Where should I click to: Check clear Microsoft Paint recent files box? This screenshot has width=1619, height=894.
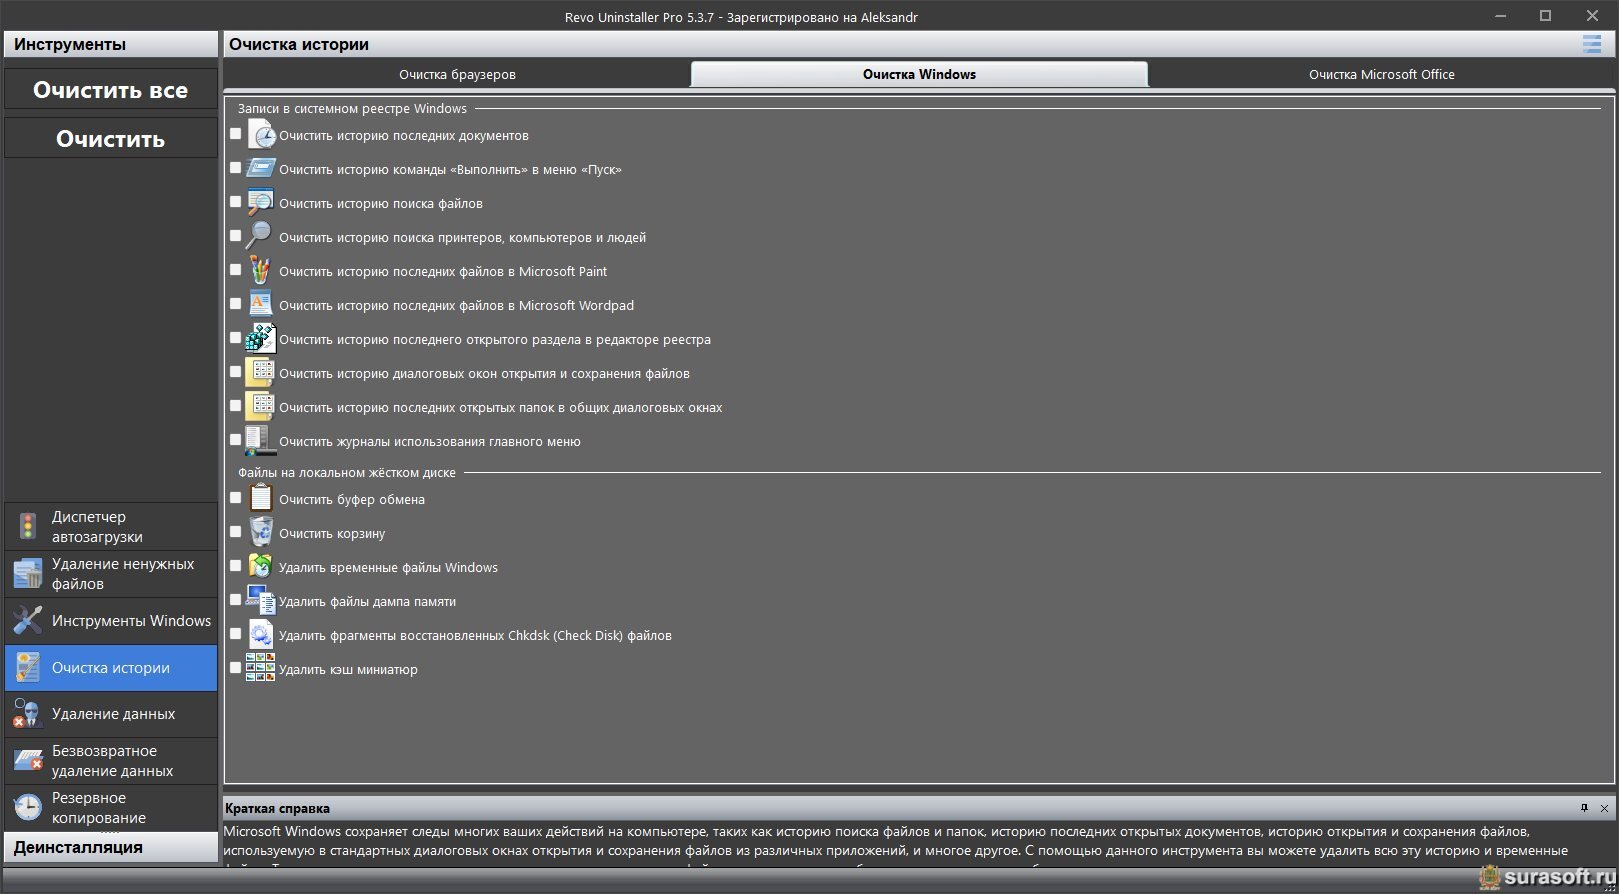tap(236, 269)
